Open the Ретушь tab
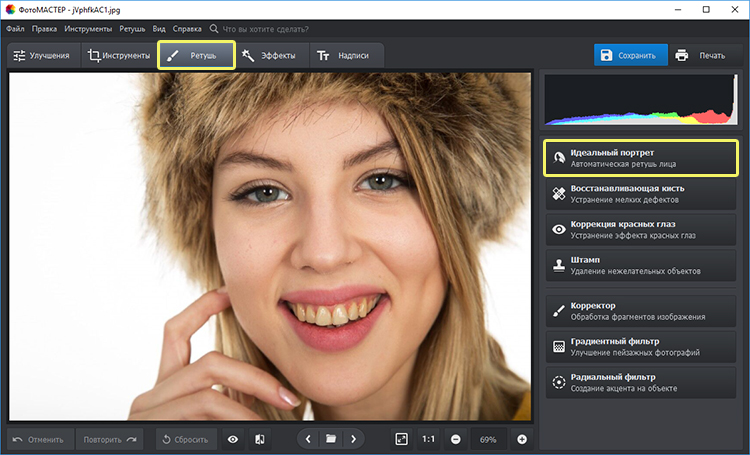This screenshot has width=750, height=455. point(196,56)
